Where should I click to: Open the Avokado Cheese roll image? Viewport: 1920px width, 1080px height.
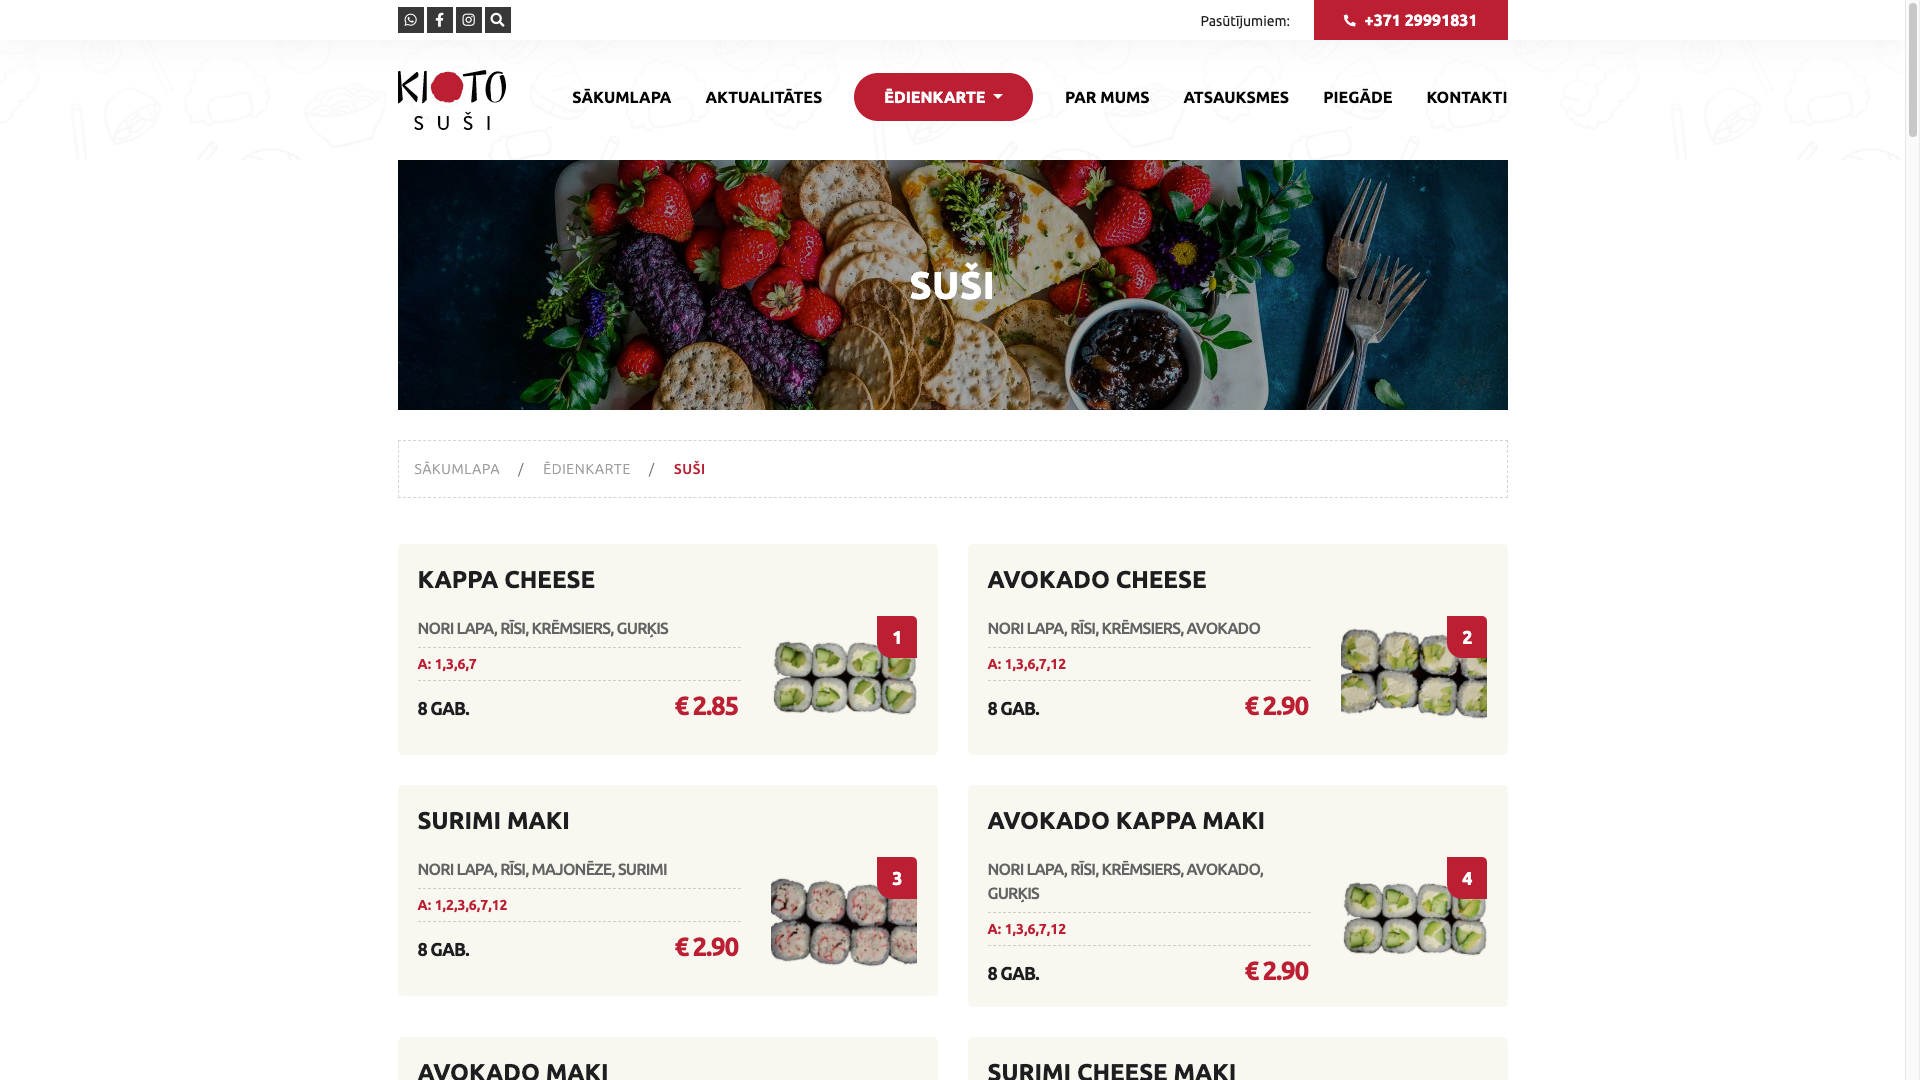pos(1413,673)
